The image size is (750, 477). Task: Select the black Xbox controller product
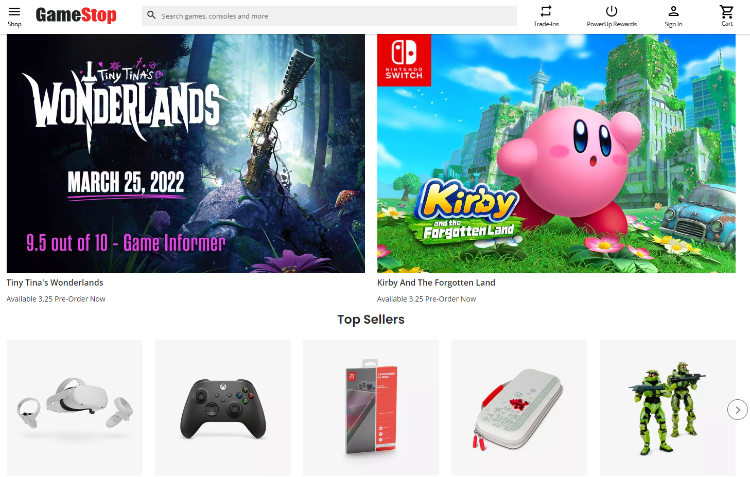click(223, 407)
